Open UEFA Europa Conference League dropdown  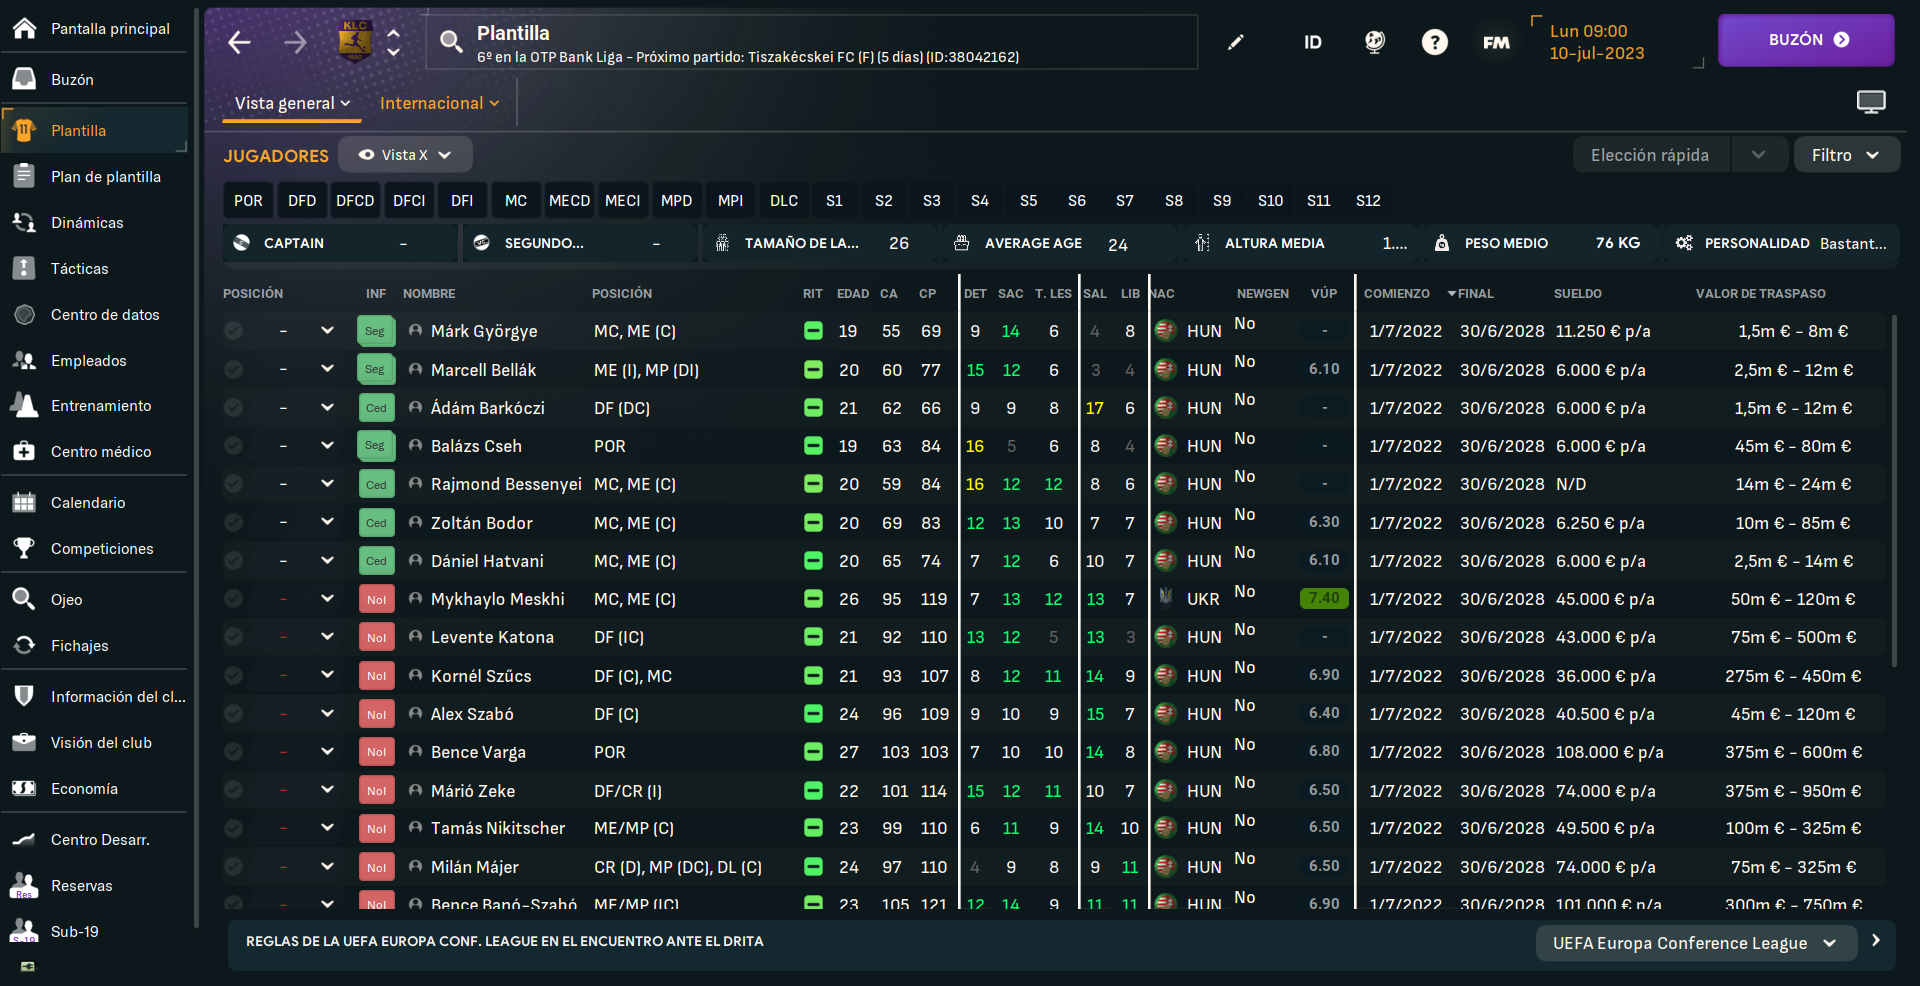(x=1694, y=943)
